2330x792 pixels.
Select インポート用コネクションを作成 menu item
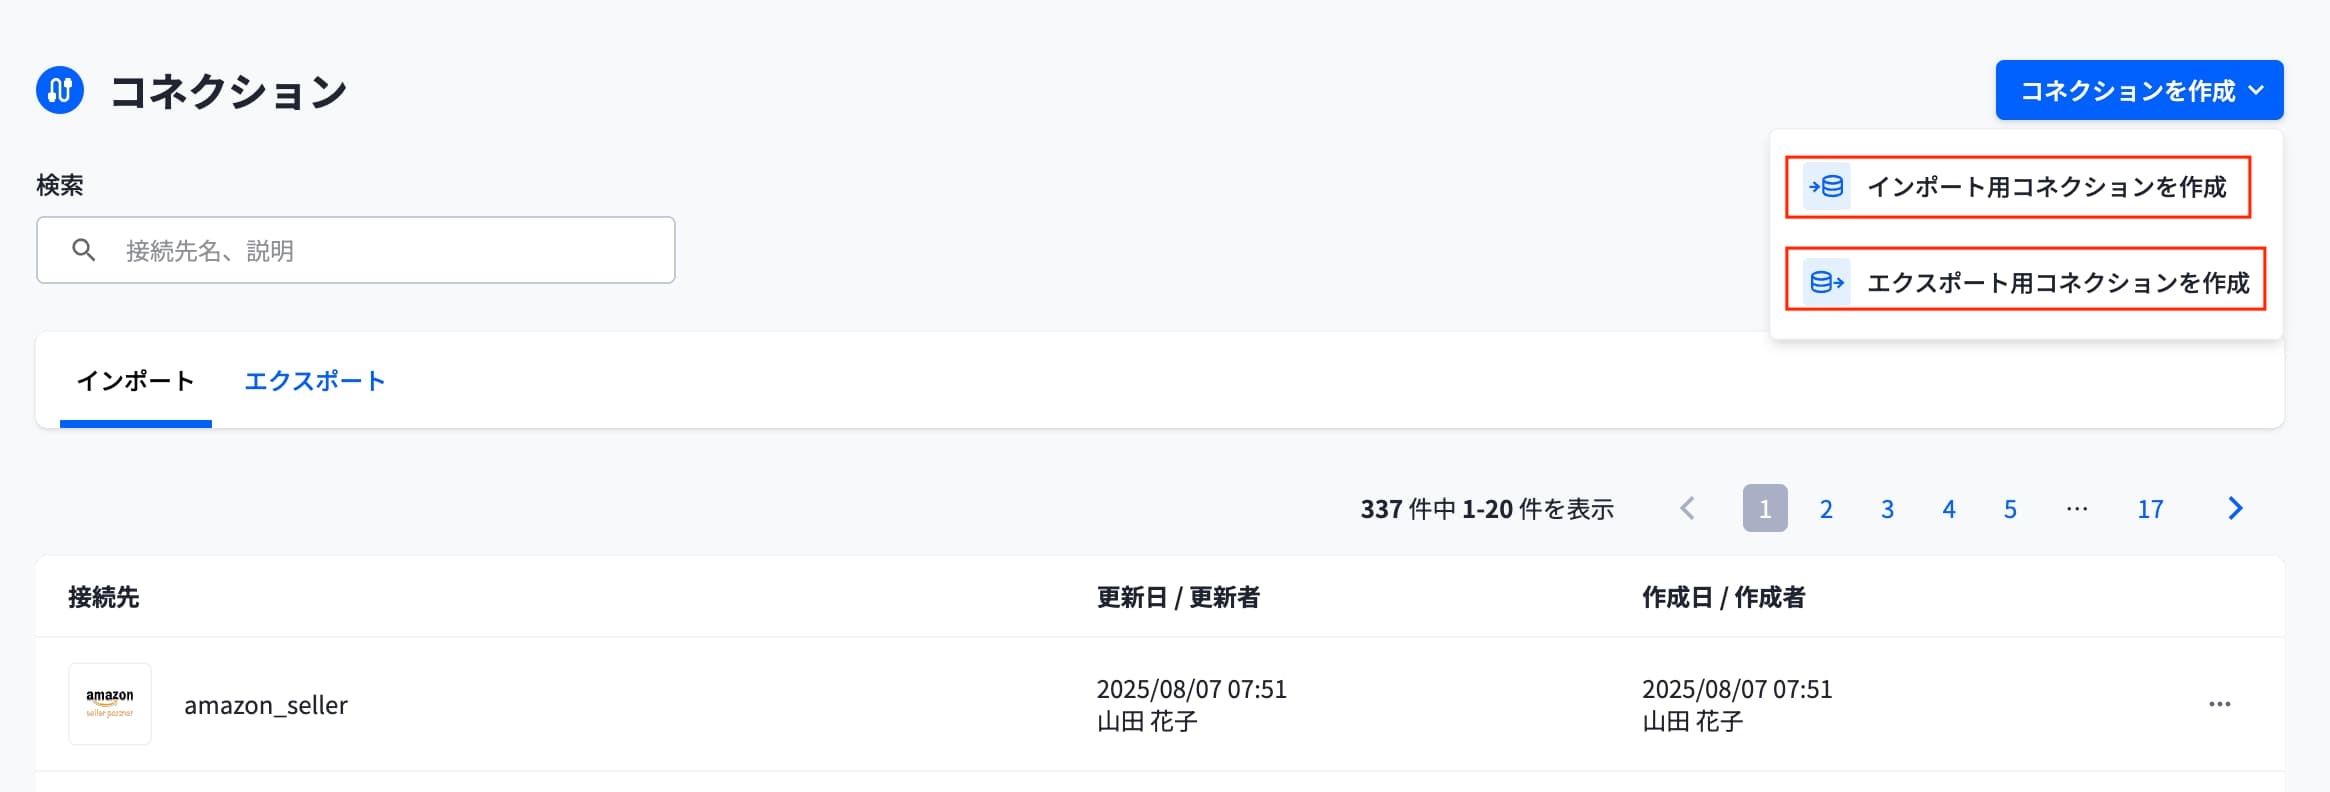click(2018, 187)
